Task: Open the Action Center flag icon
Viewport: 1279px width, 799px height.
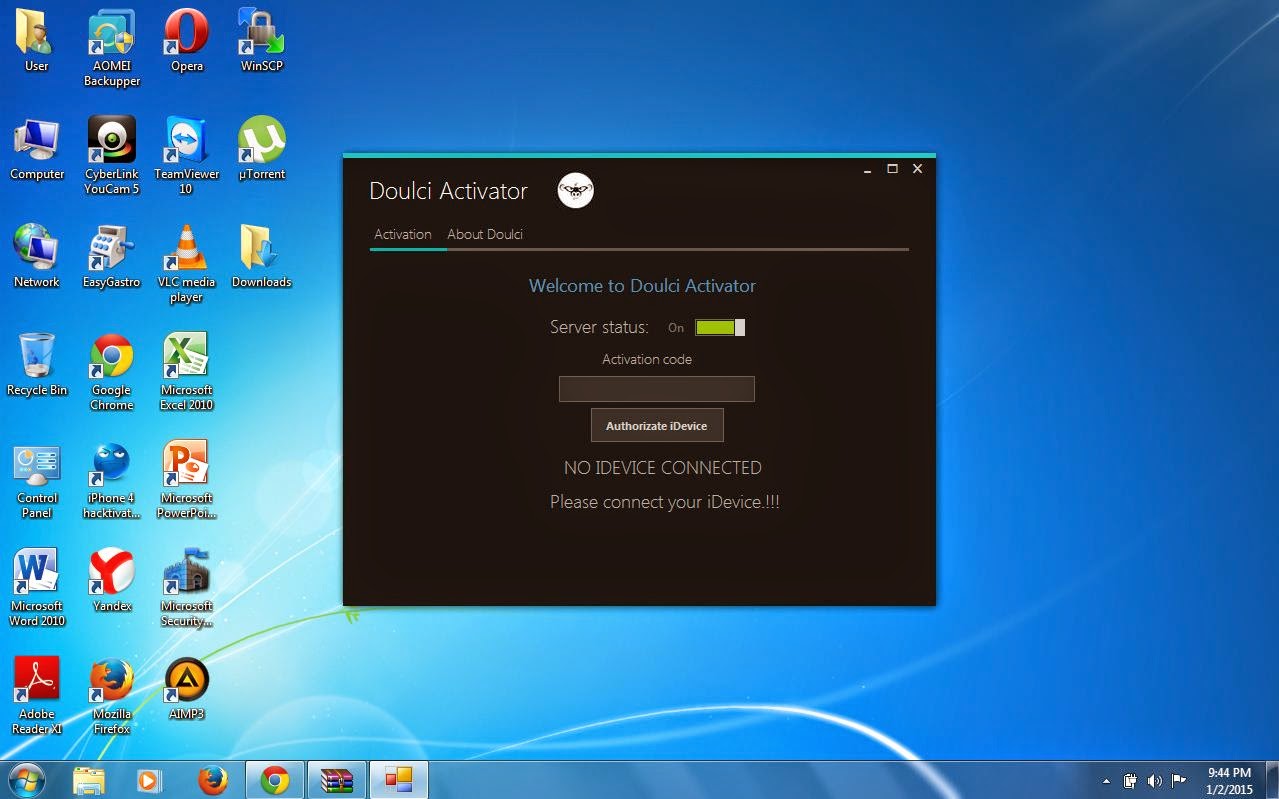Action: (1178, 781)
